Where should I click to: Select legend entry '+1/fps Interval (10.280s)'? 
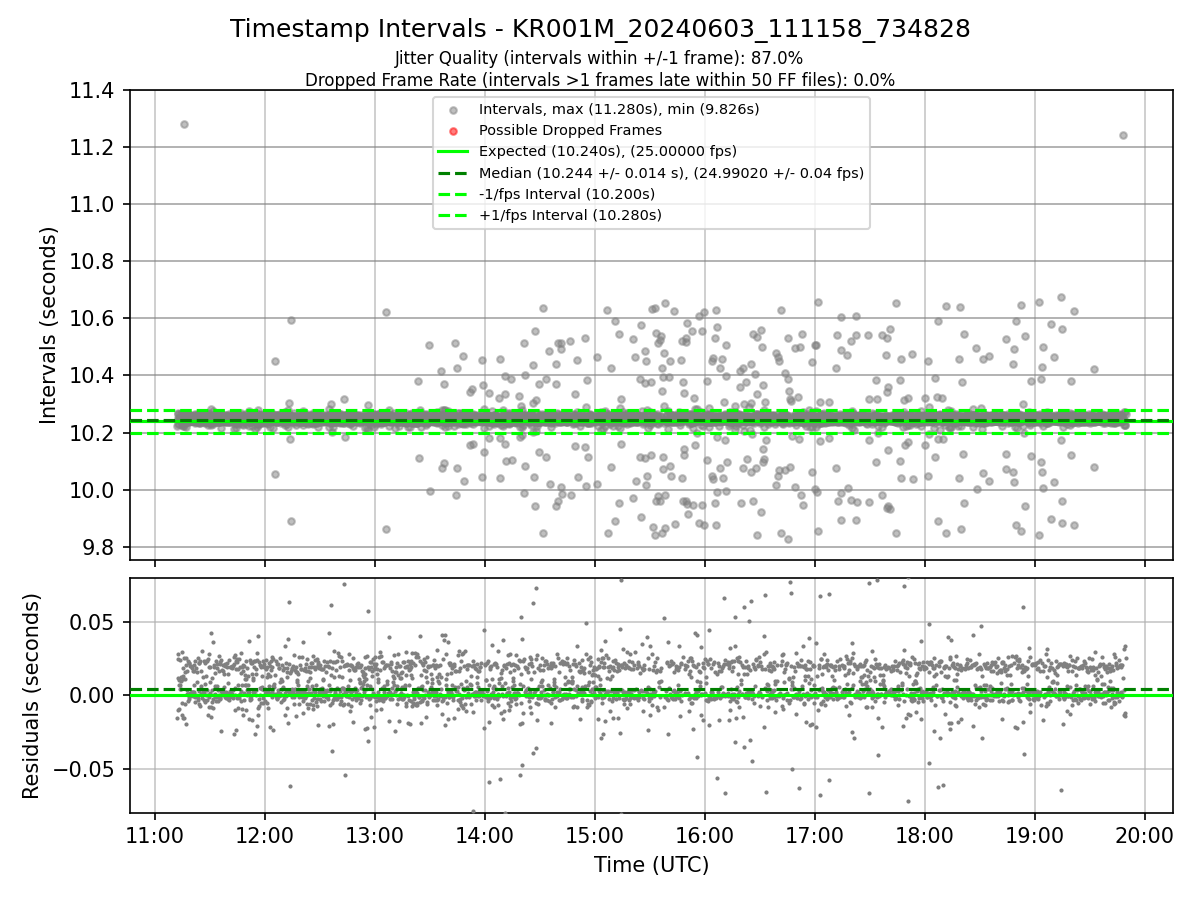click(x=570, y=215)
